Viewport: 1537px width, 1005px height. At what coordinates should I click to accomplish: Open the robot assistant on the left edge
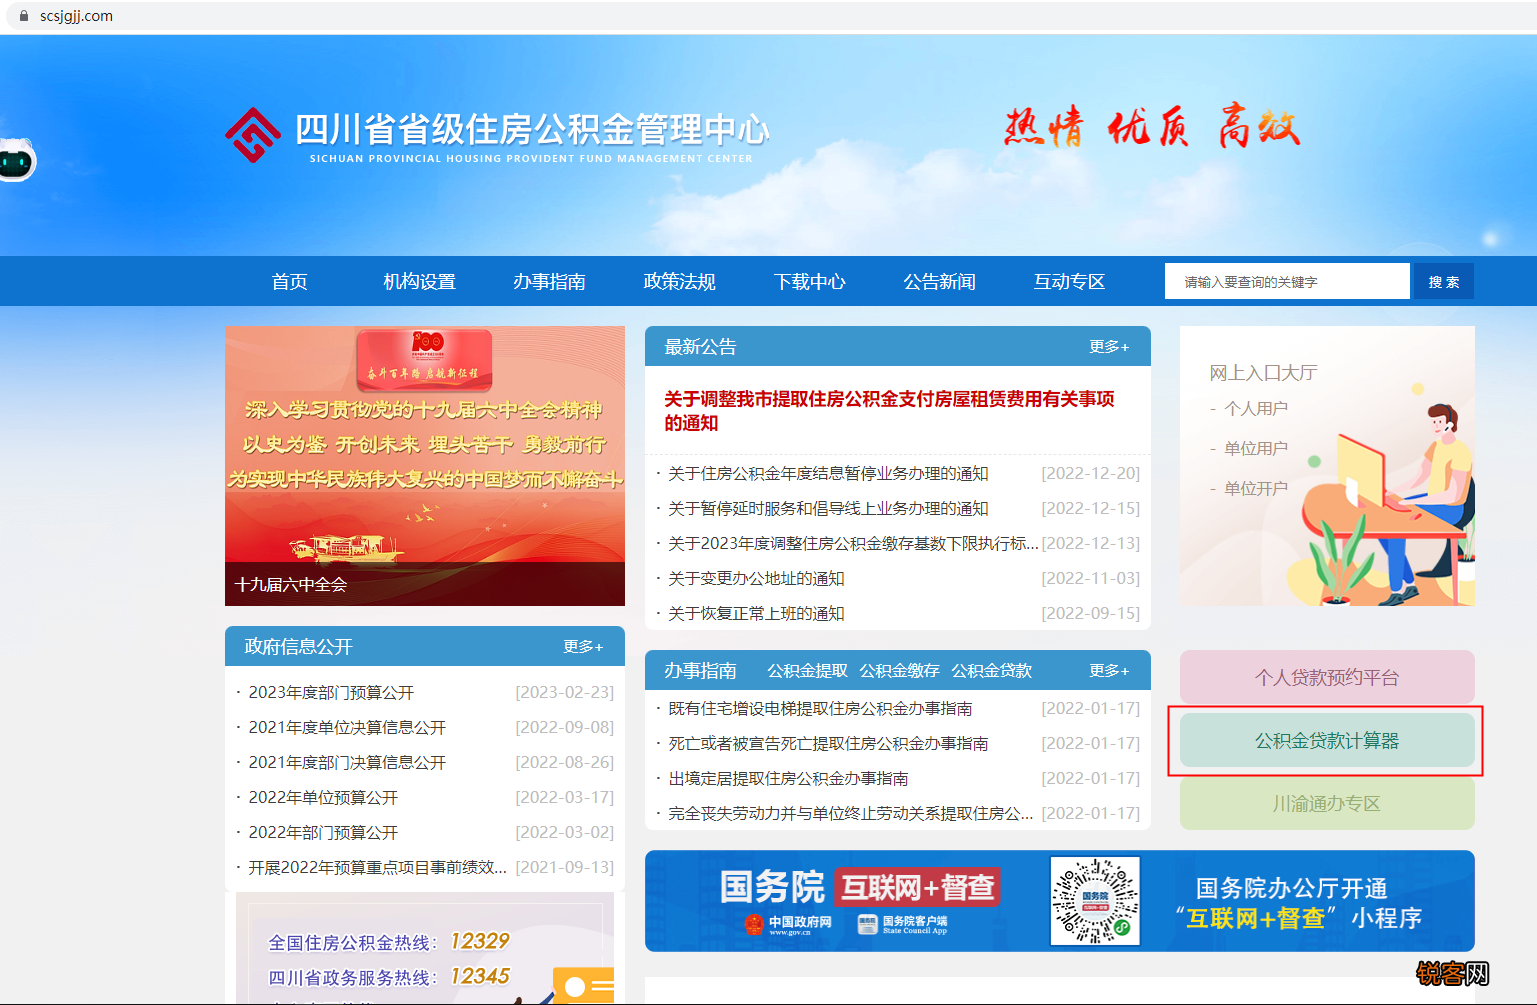(x=14, y=160)
